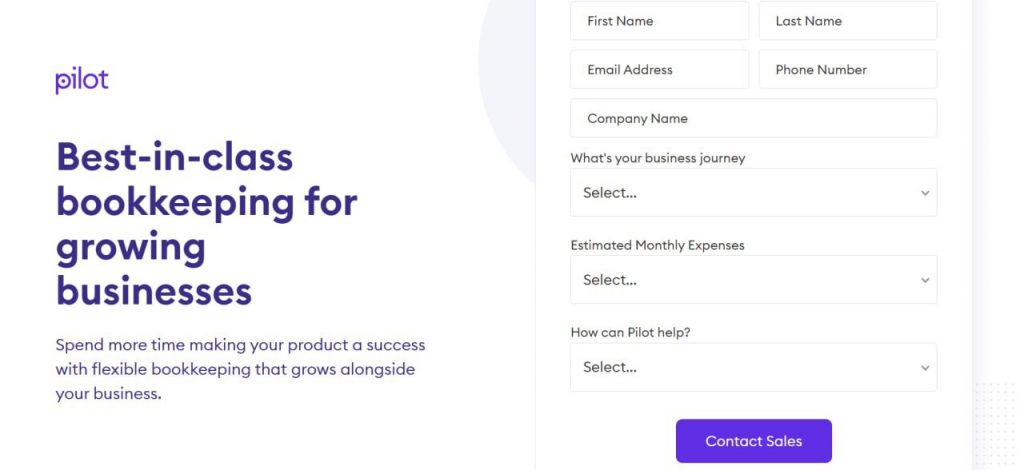
Task: Click chevron arrow on business journey select
Action: [925, 193]
